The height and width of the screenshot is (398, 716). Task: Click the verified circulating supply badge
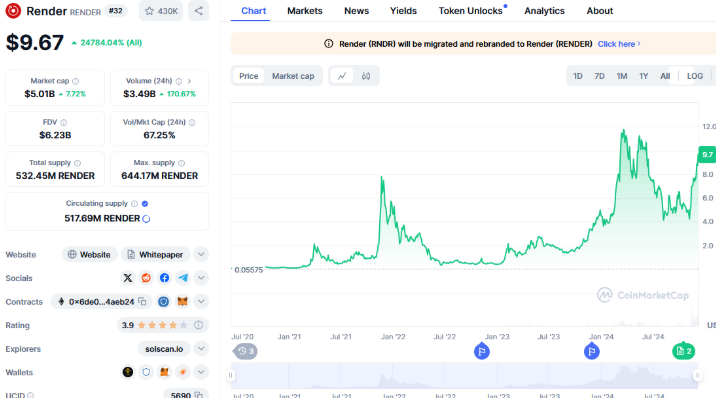[145, 204]
